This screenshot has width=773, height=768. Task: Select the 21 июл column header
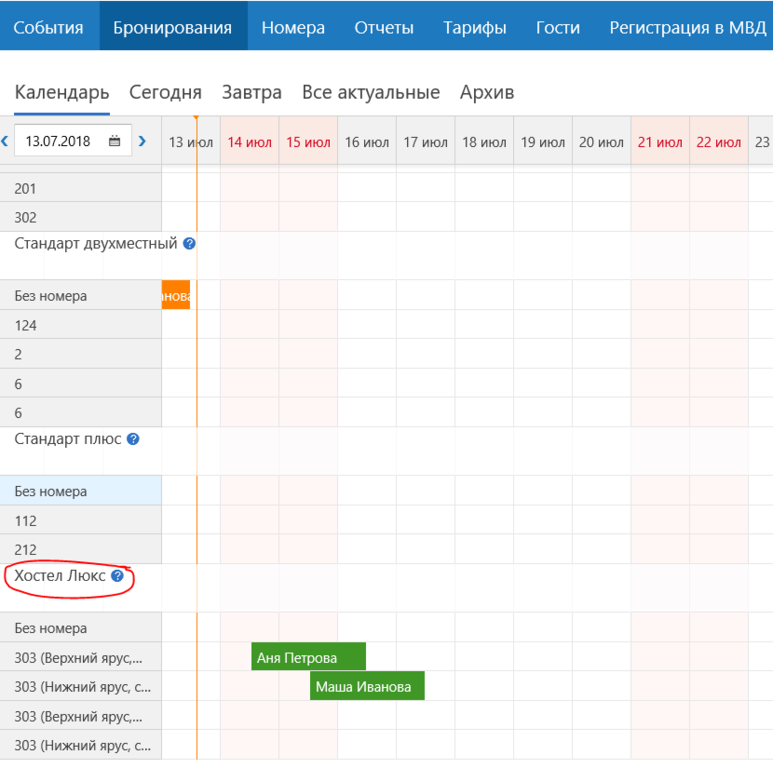[x=660, y=143]
